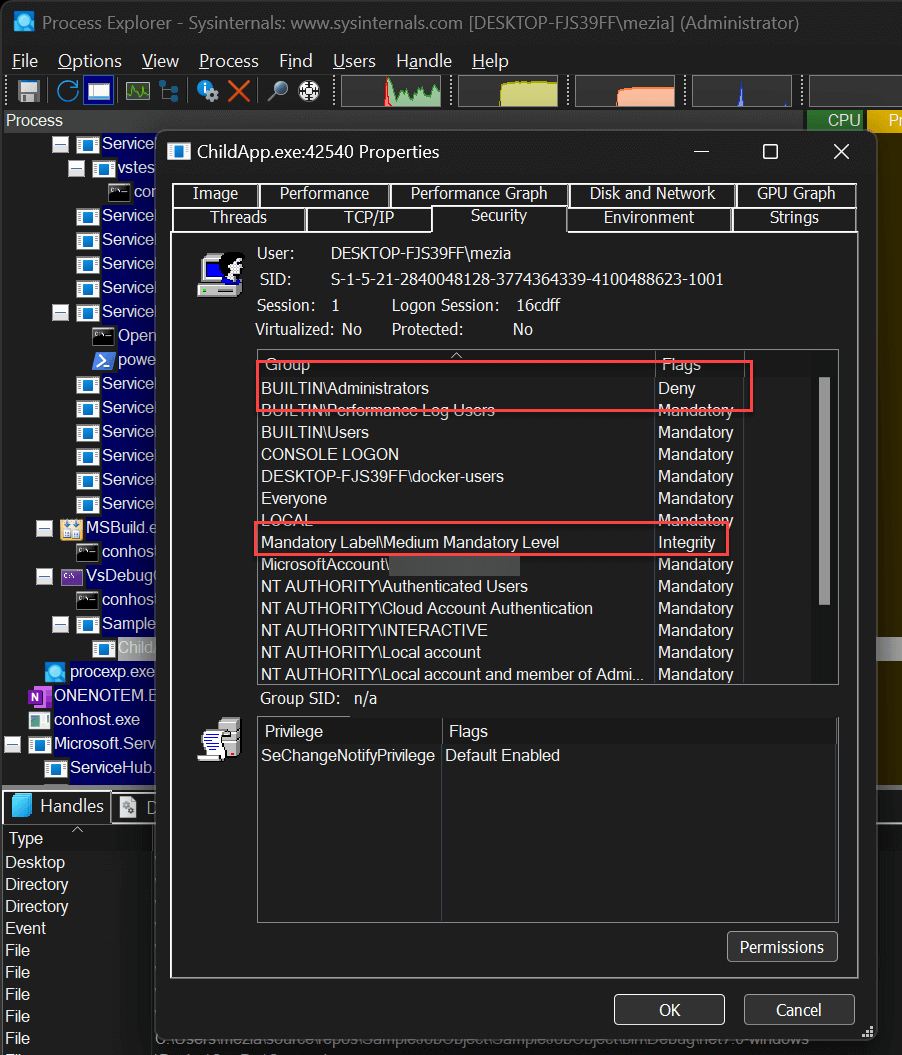Image resolution: width=902 pixels, height=1055 pixels.
Task: Click the crosshair Find Window's Process icon
Action: (309, 92)
